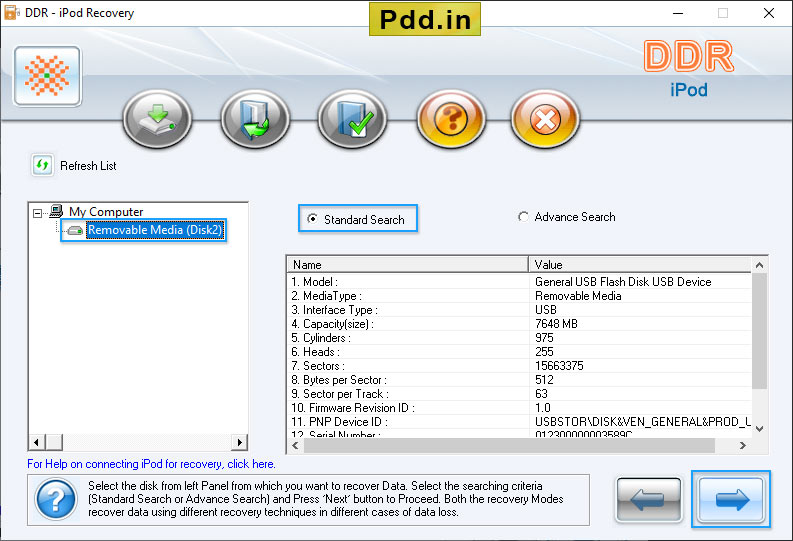Select the '6. Heads :' row
793x541 pixels.
pyautogui.click(x=519, y=352)
